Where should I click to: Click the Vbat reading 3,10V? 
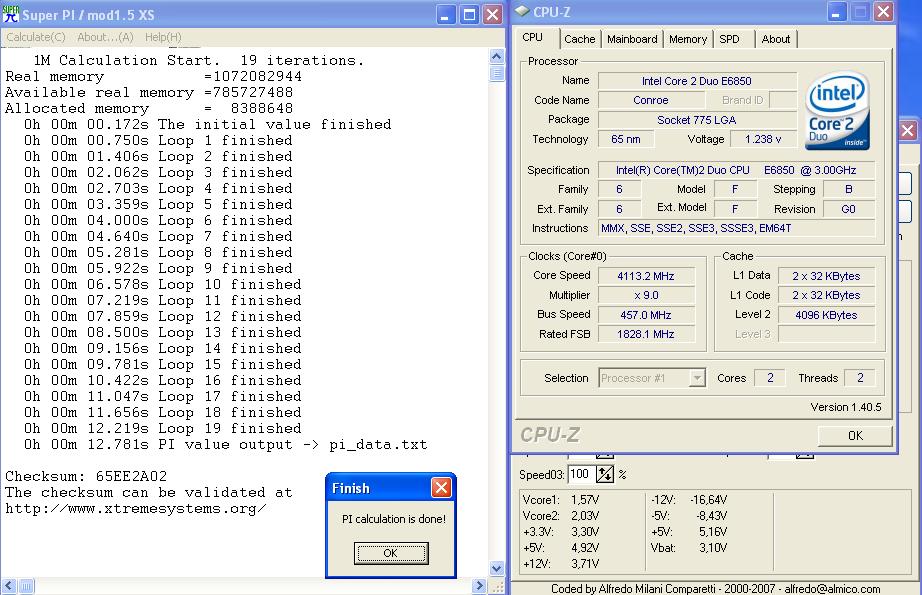(713, 547)
